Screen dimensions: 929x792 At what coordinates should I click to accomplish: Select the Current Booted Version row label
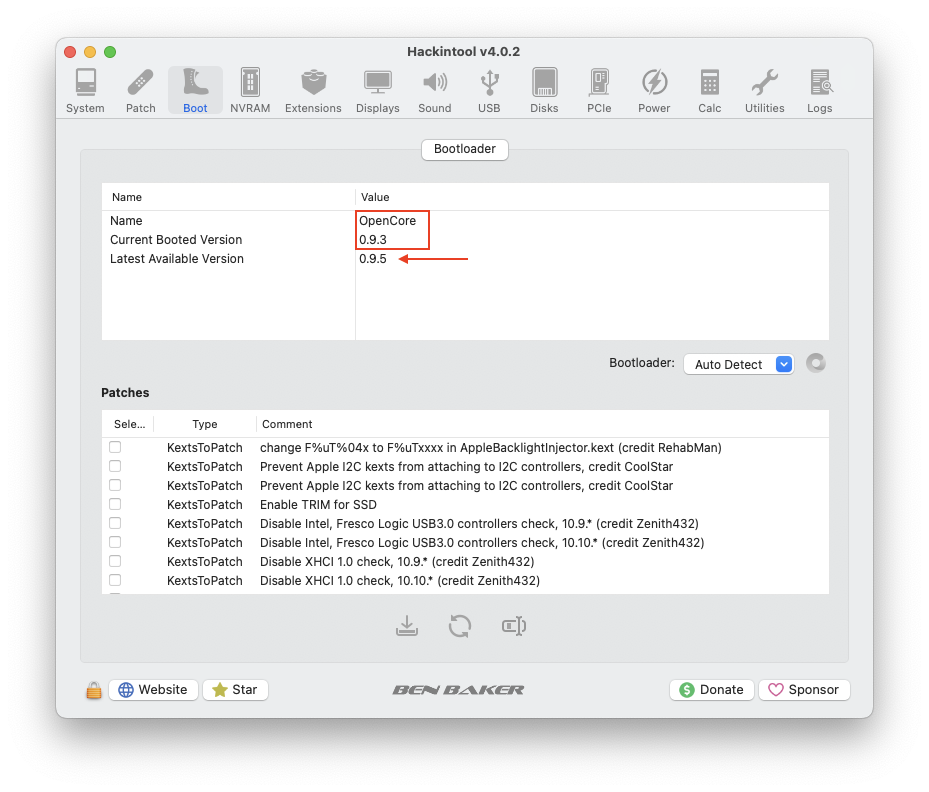pyautogui.click(x=176, y=240)
